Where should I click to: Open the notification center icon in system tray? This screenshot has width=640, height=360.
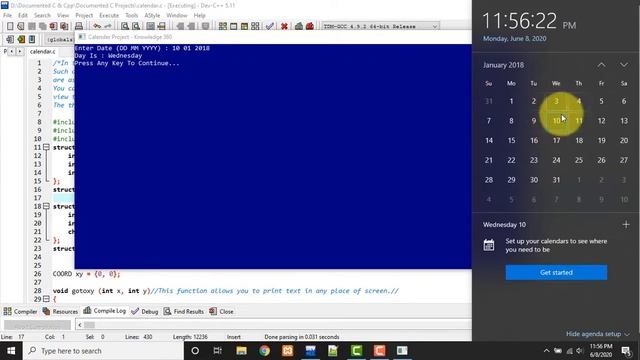[x=626, y=351]
